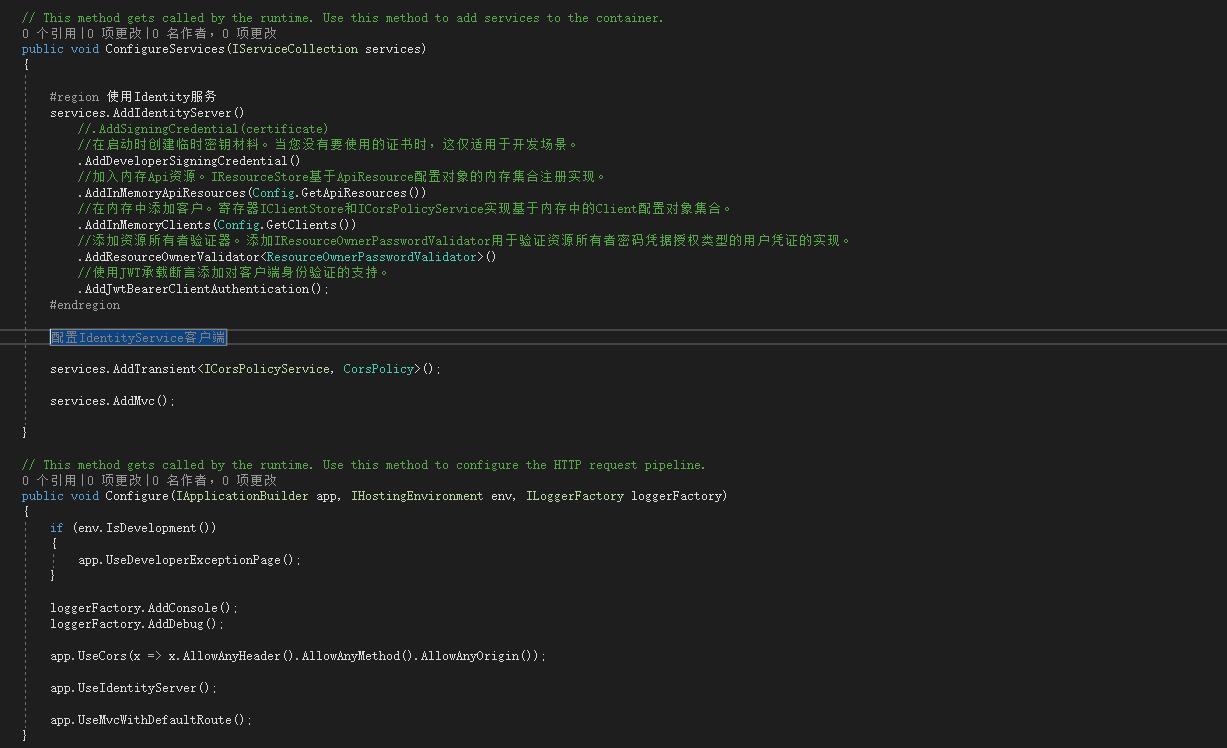
Task: Click the IApplicationBuilder parameter type
Action: pos(230,495)
